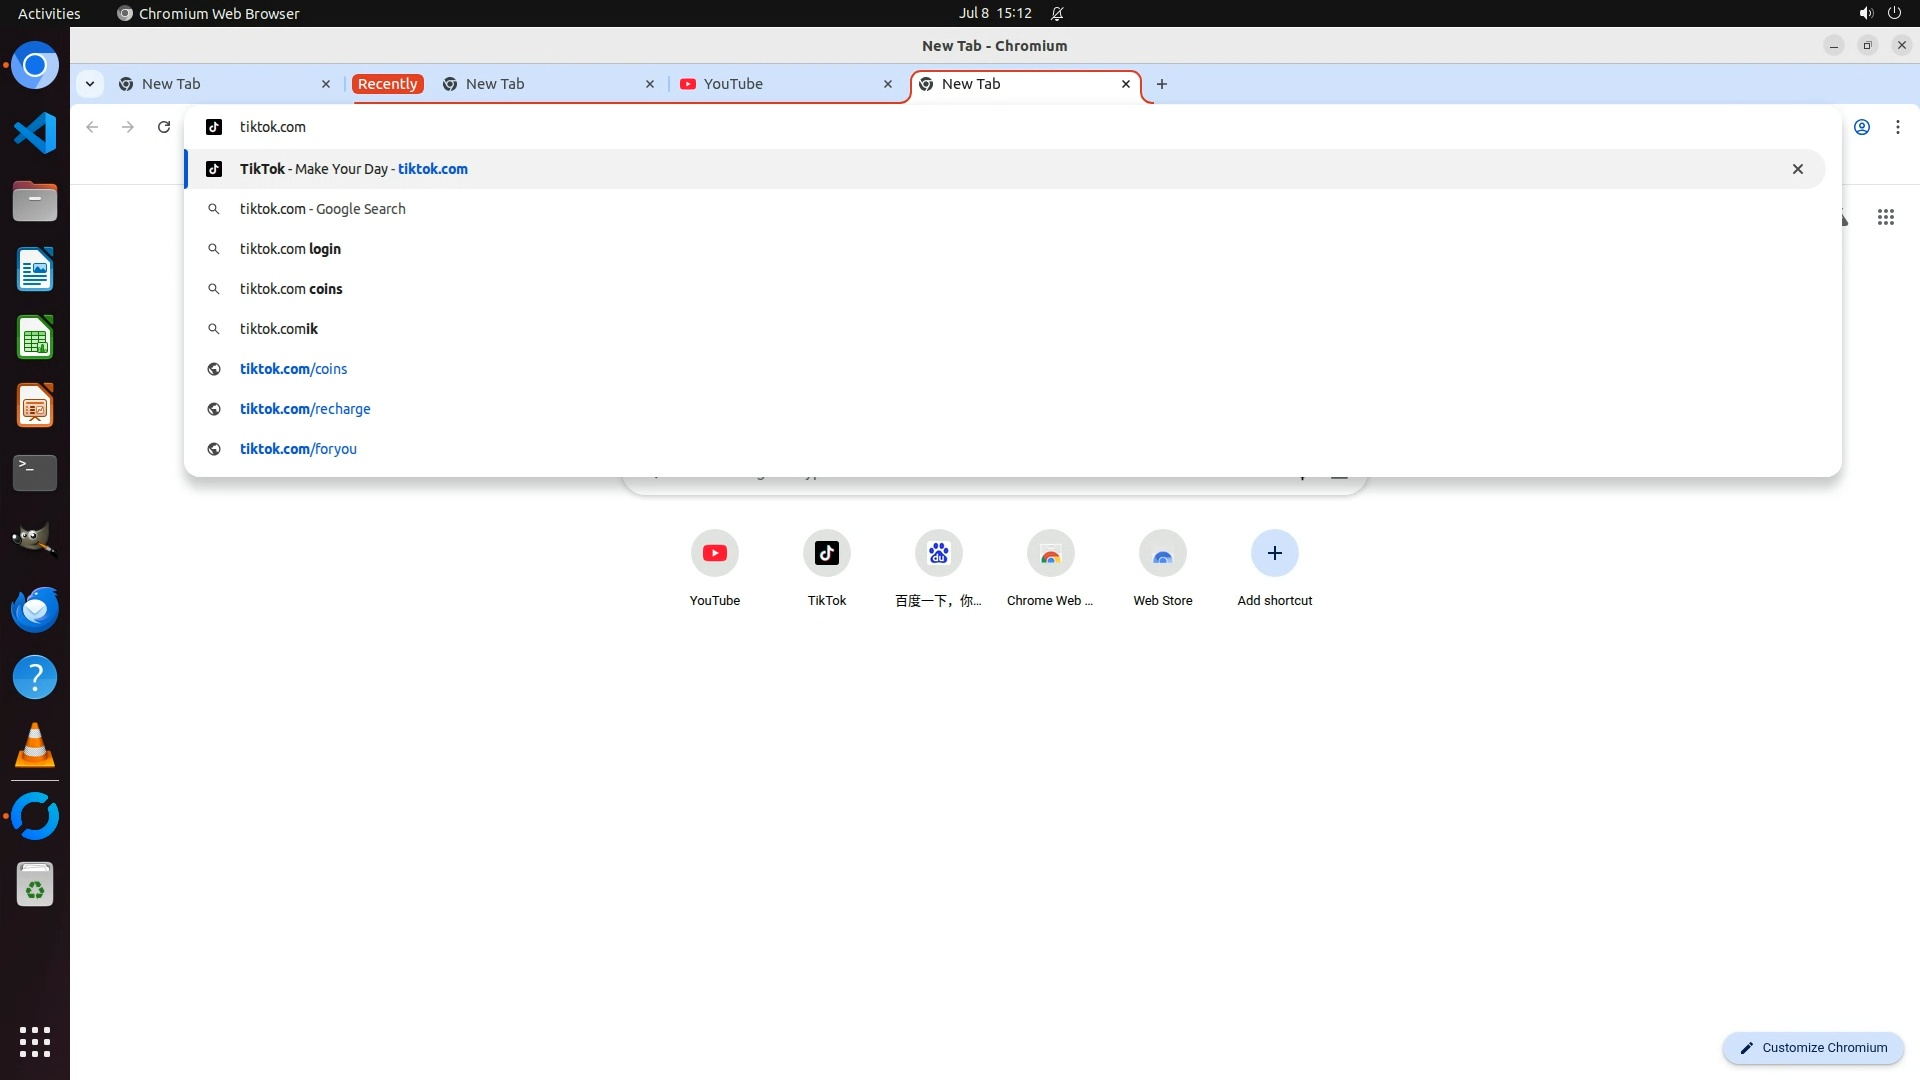Viewport: 1920px width, 1080px height.
Task: Remove the TikTok suggestion with X
Action: click(x=1797, y=169)
